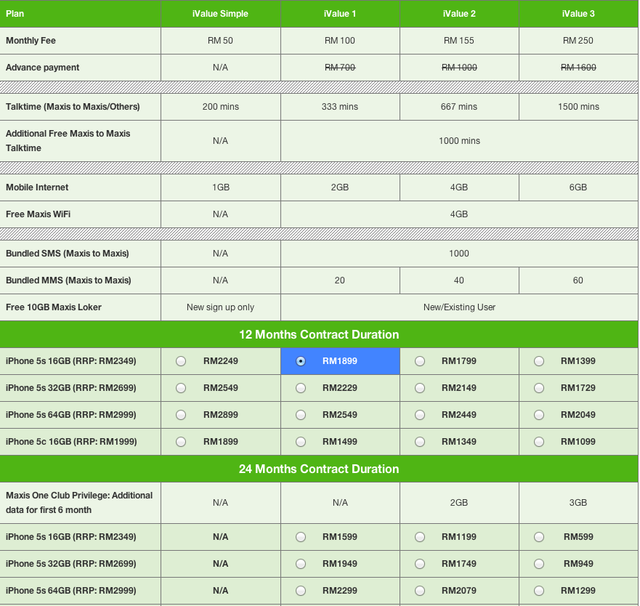The image size is (640, 606).
Task: Select the highlighted RM1899 iValue 1 radio button
Action: [x=301, y=361]
